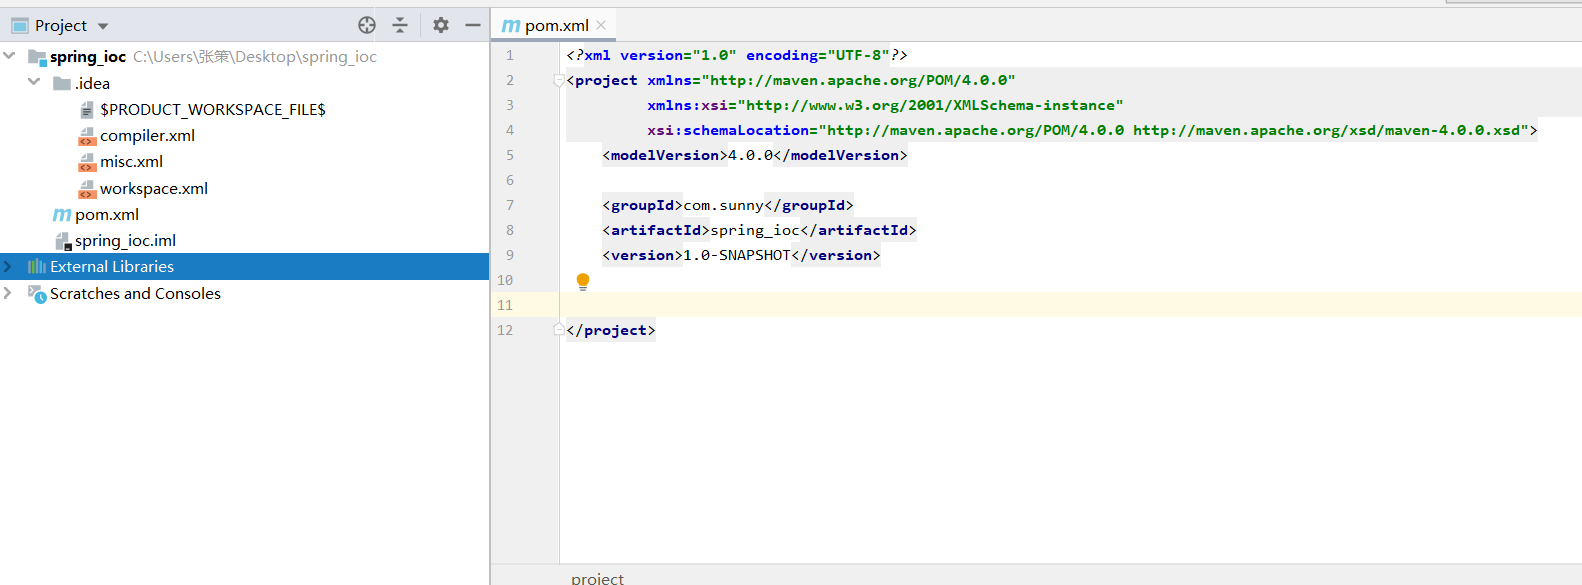Hide the Project tool window with minus icon
The image size is (1582, 585).
click(473, 25)
